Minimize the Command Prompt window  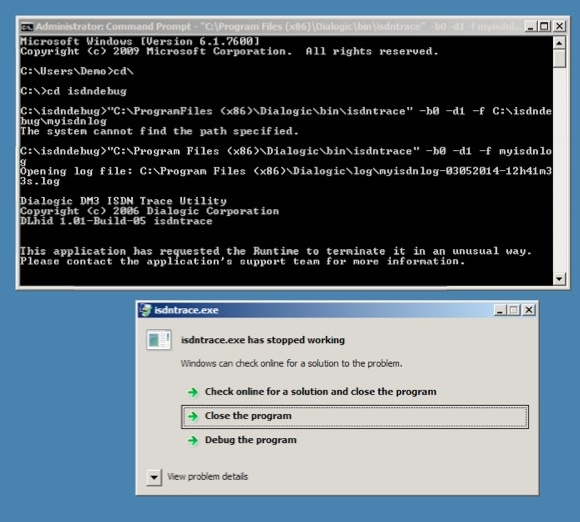click(530, 27)
